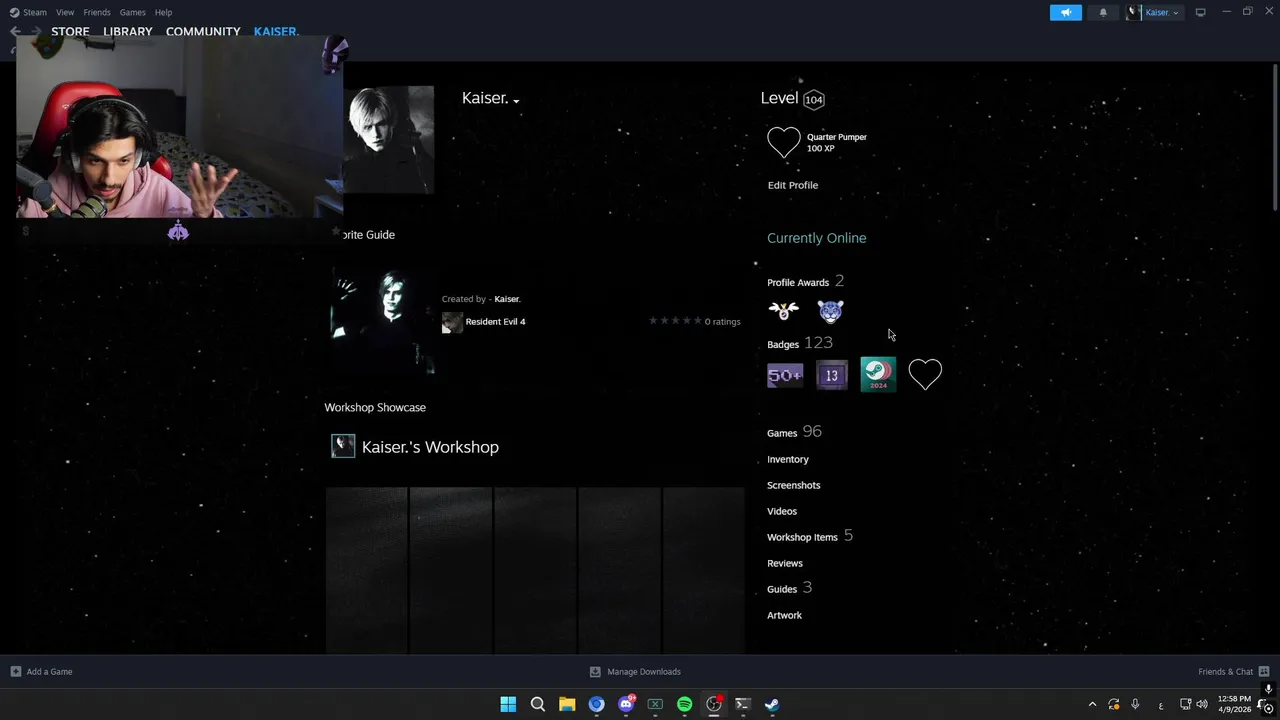Open Artwork link
Viewport: 1280px width, 720px height.
tap(785, 615)
